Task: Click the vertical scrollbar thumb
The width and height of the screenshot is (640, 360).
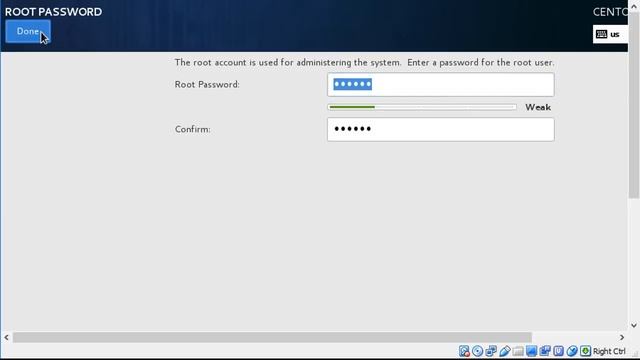Action: (634, 105)
